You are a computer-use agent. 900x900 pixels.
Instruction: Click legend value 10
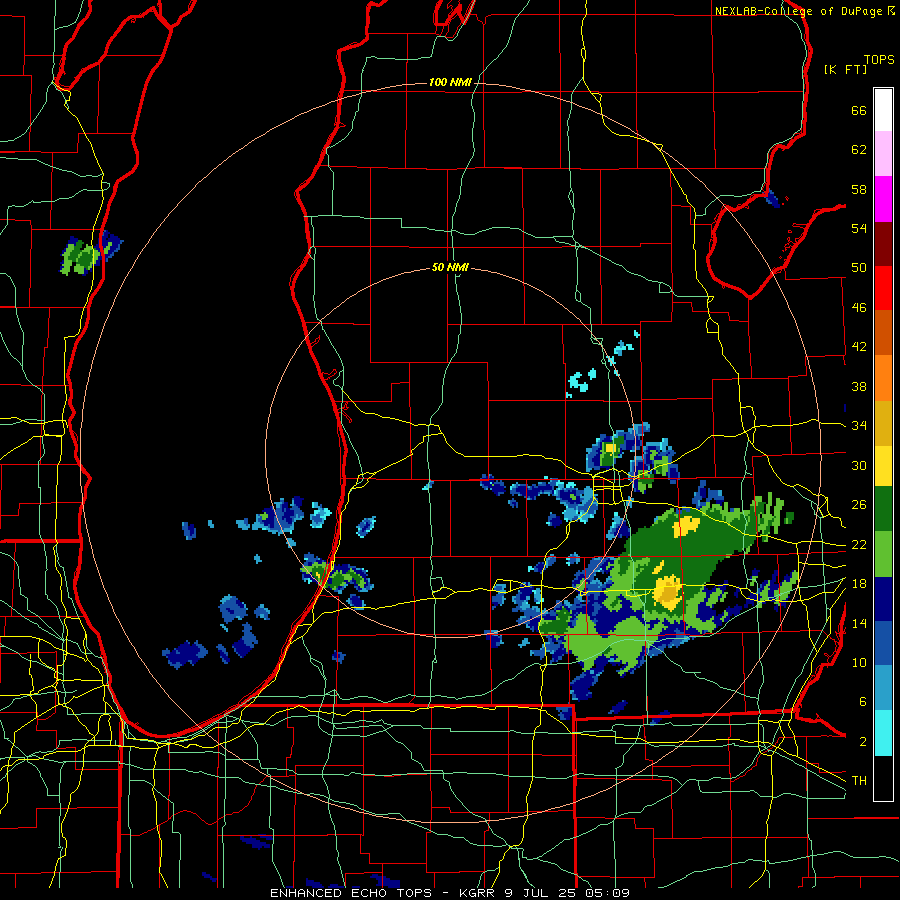coord(859,662)
